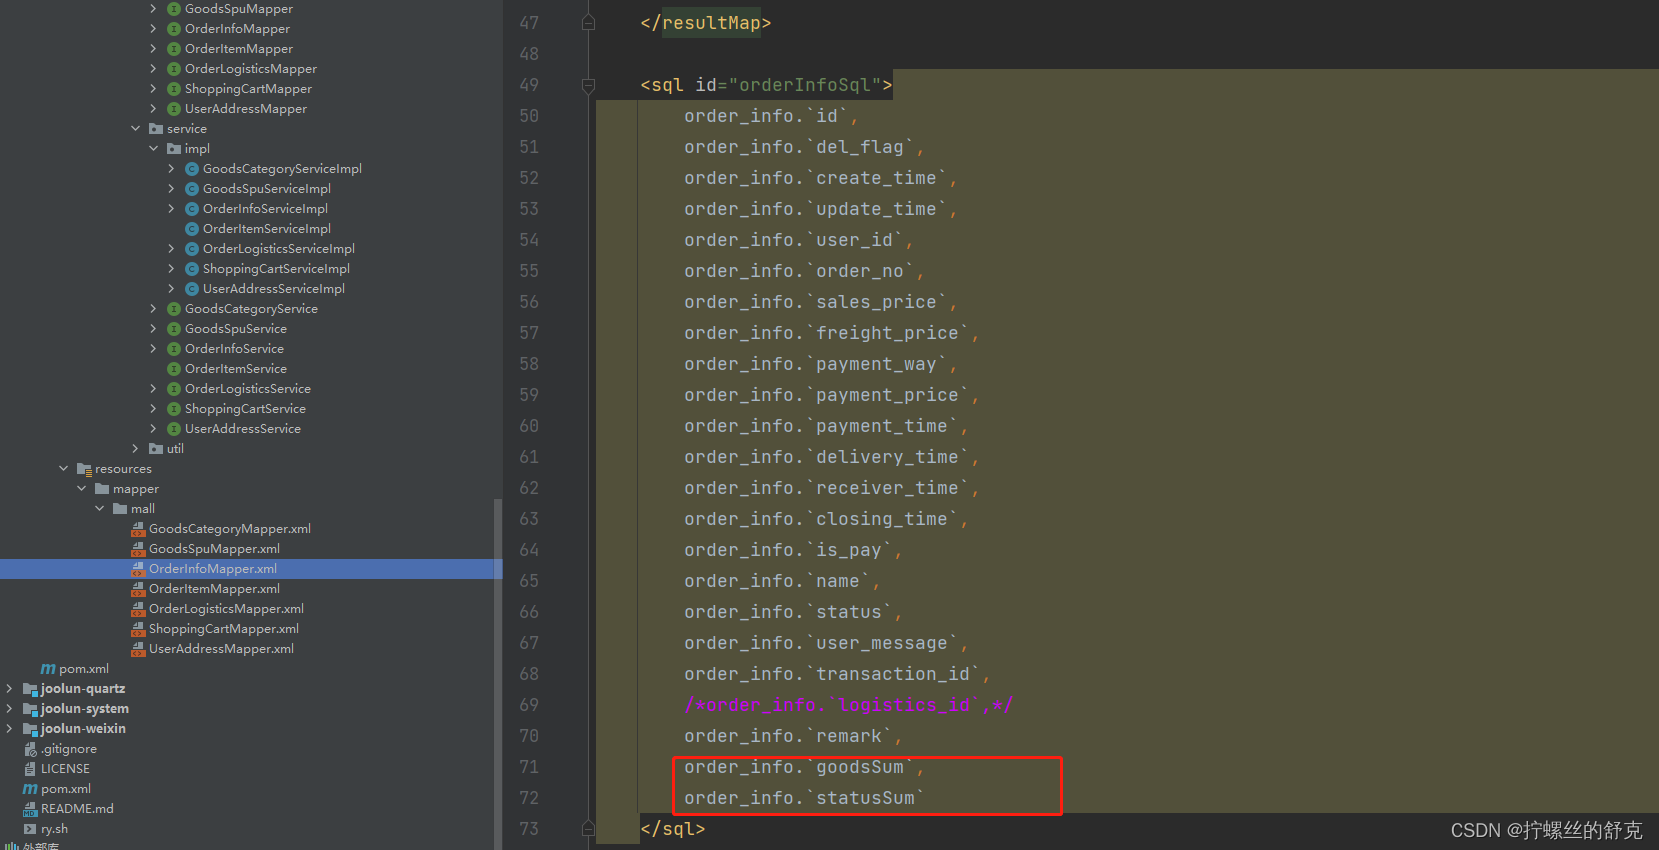
Task: Click the impl package folder icon
Action: (x=174, y=149)
